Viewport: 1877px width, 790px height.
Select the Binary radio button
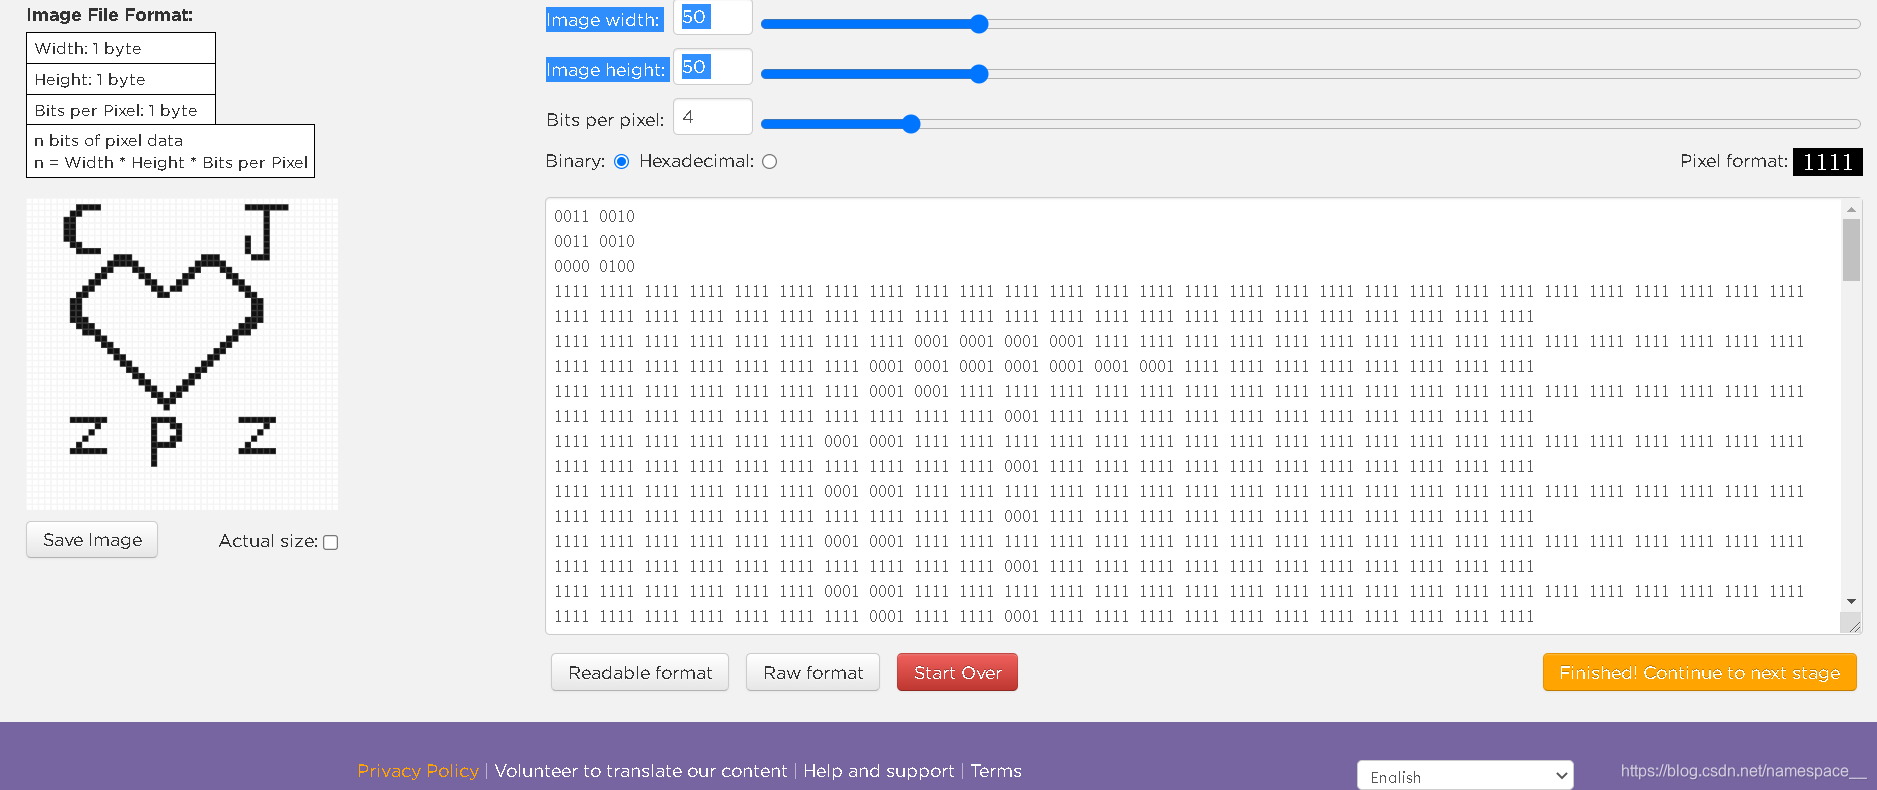coord(622,162)
